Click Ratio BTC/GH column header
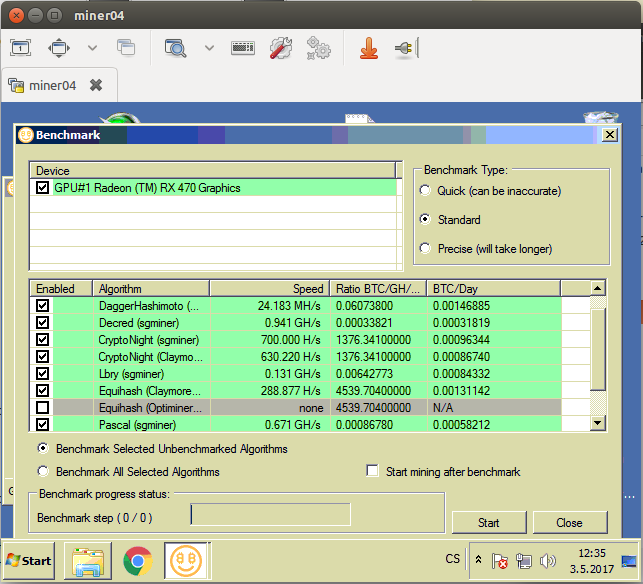This screenshot has height=584, width=643. 378,288
